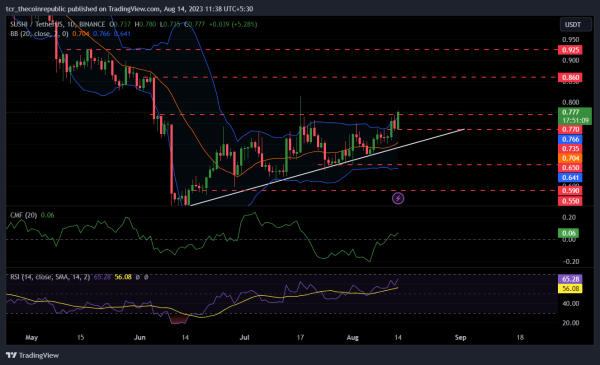600x365 pixels.
Task: Click the Aug date on time axis
Action: click(352, 337)
